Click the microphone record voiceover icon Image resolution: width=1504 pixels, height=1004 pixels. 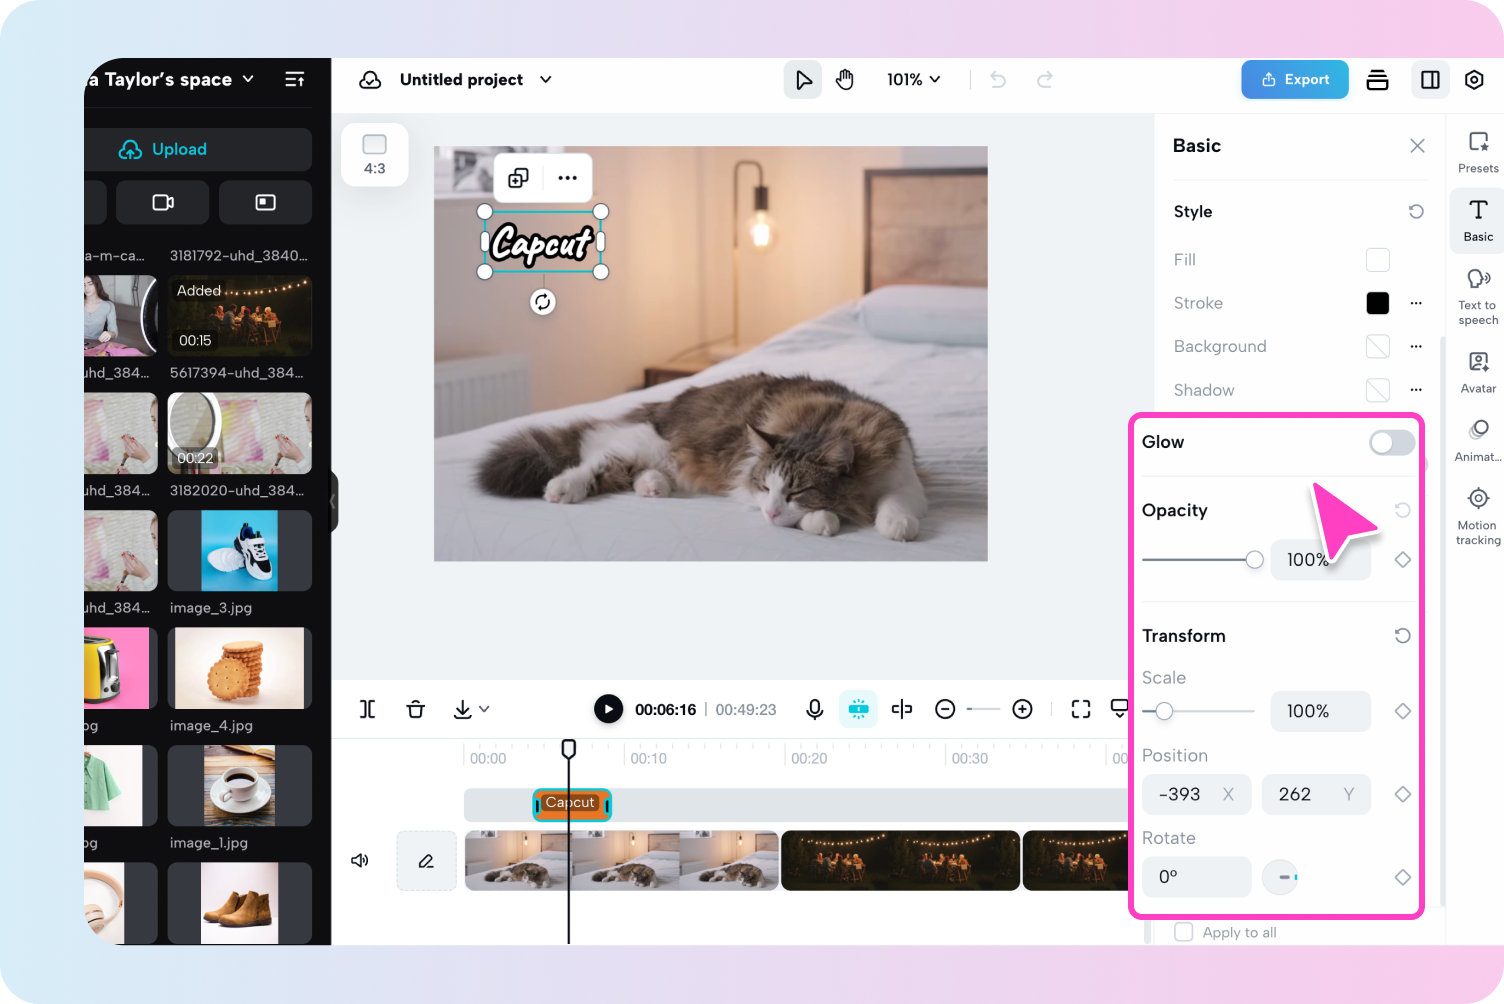(815, 709)
